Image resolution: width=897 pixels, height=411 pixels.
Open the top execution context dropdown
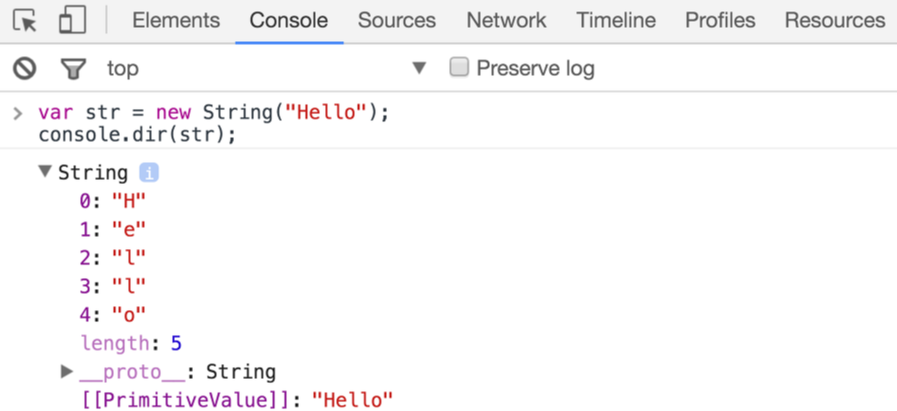[x=267, y=69]
